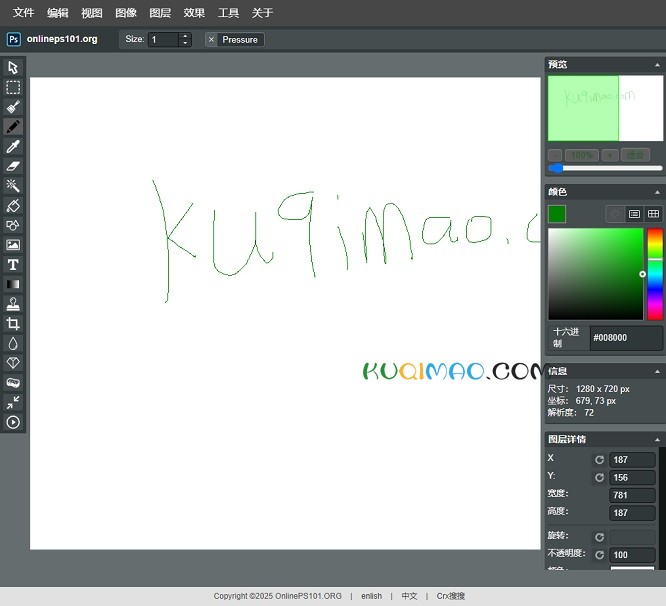Screen dimensions: 666x606
Task: Pick the eyedropper color picker tool
Action: (13, 147)
